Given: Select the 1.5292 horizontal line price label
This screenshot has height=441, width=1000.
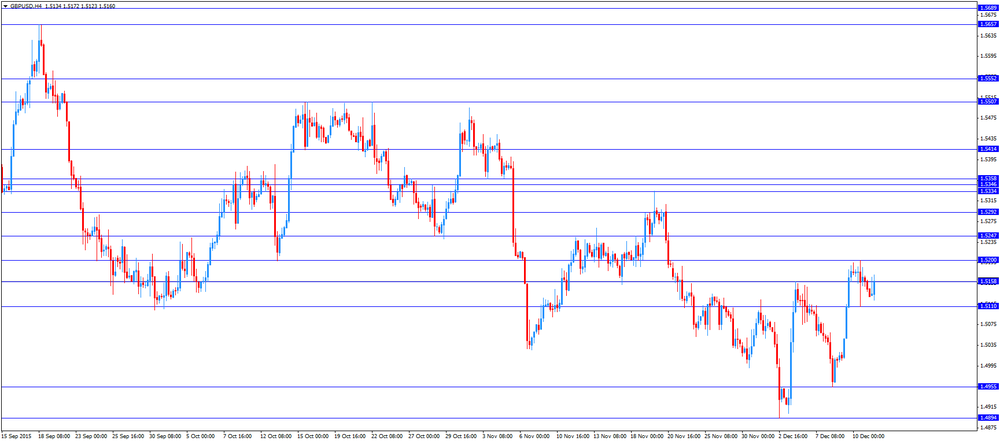Looking at the screenshot, I should click(x=988, y=212).
